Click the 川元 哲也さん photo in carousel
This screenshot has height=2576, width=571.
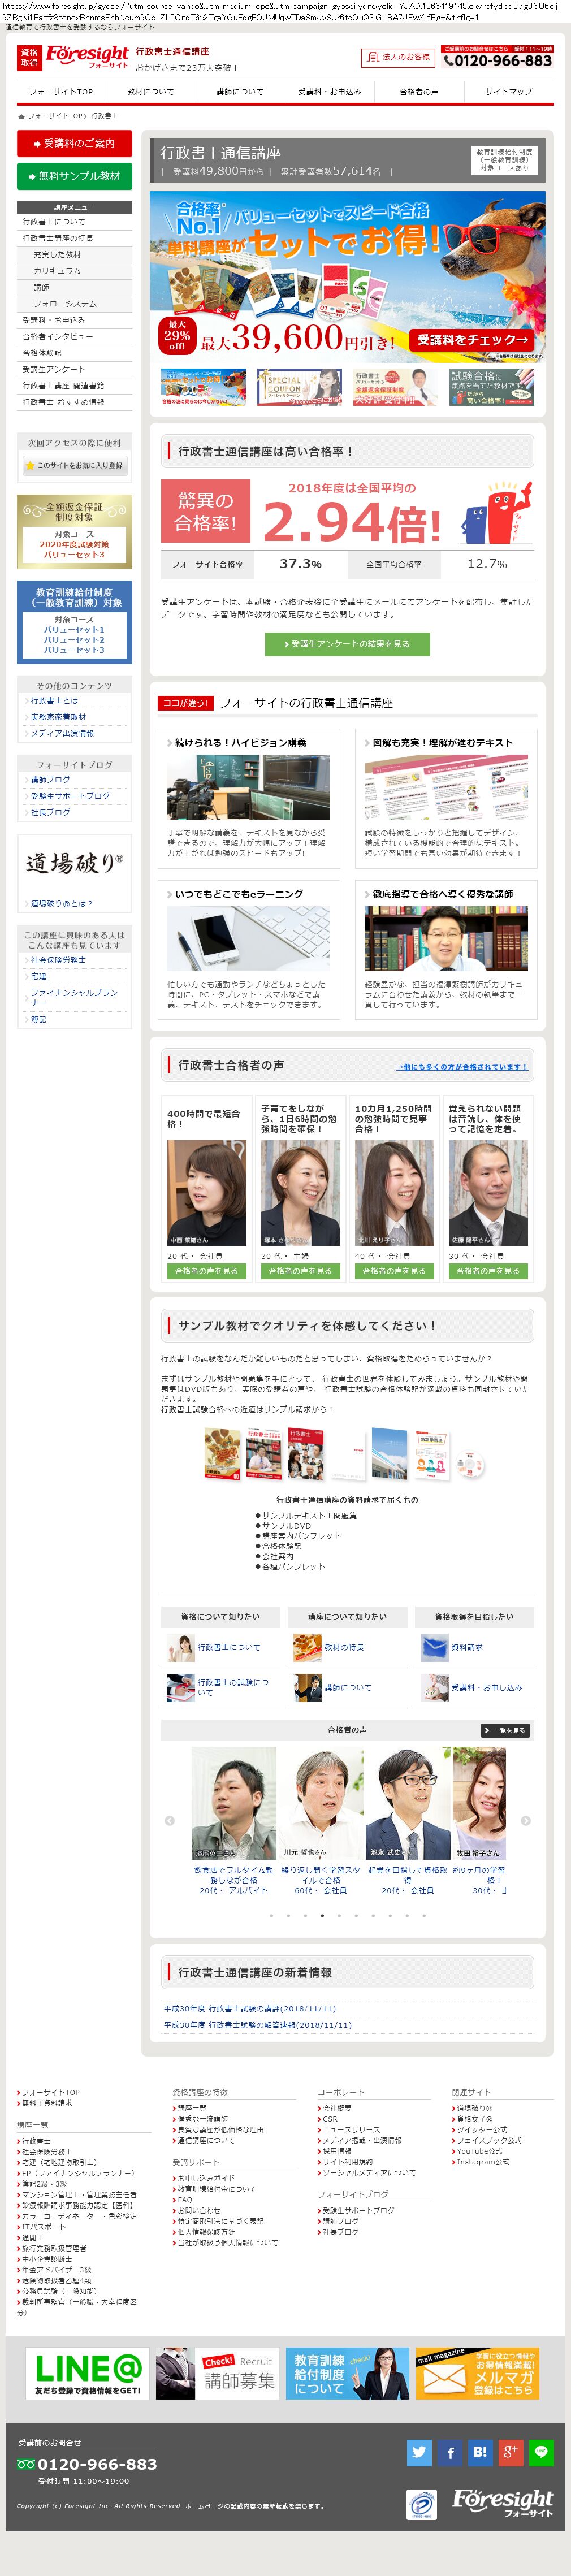tap(321, 1802)
